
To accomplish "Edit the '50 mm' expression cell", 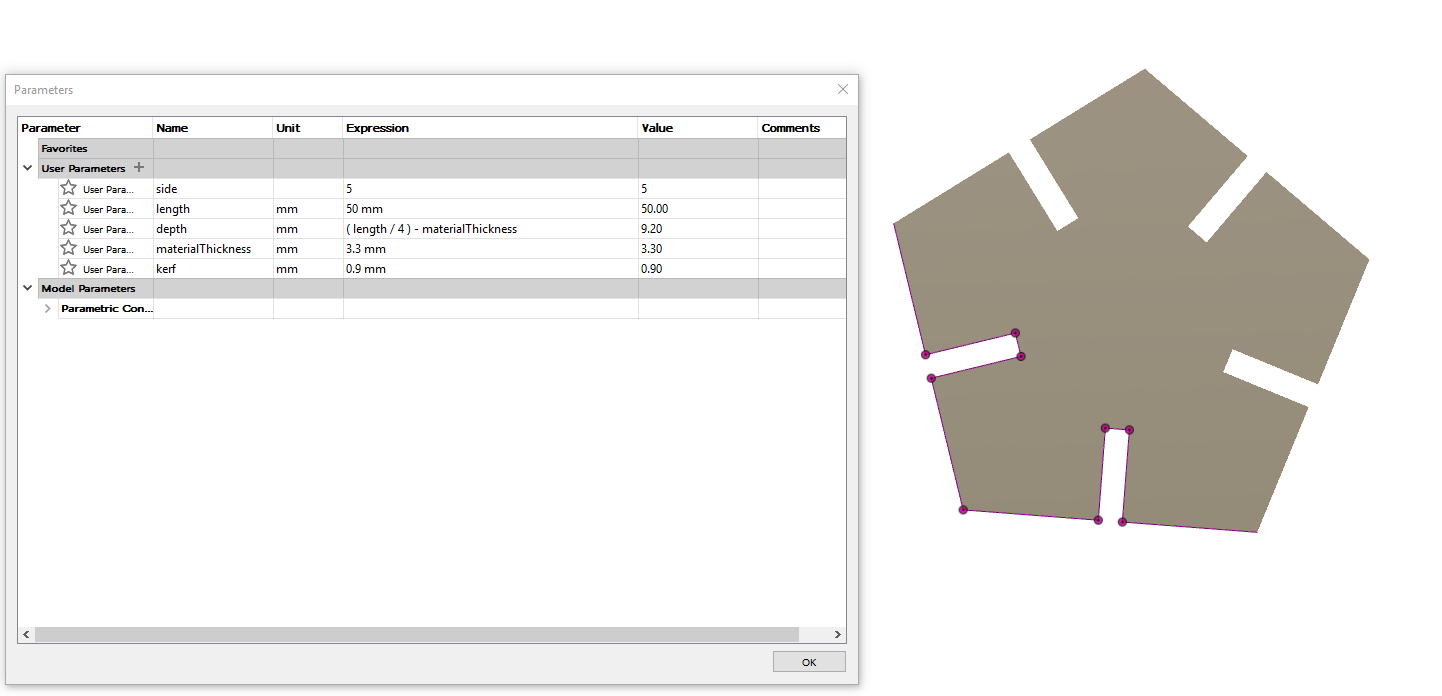I will coord(491,208).
